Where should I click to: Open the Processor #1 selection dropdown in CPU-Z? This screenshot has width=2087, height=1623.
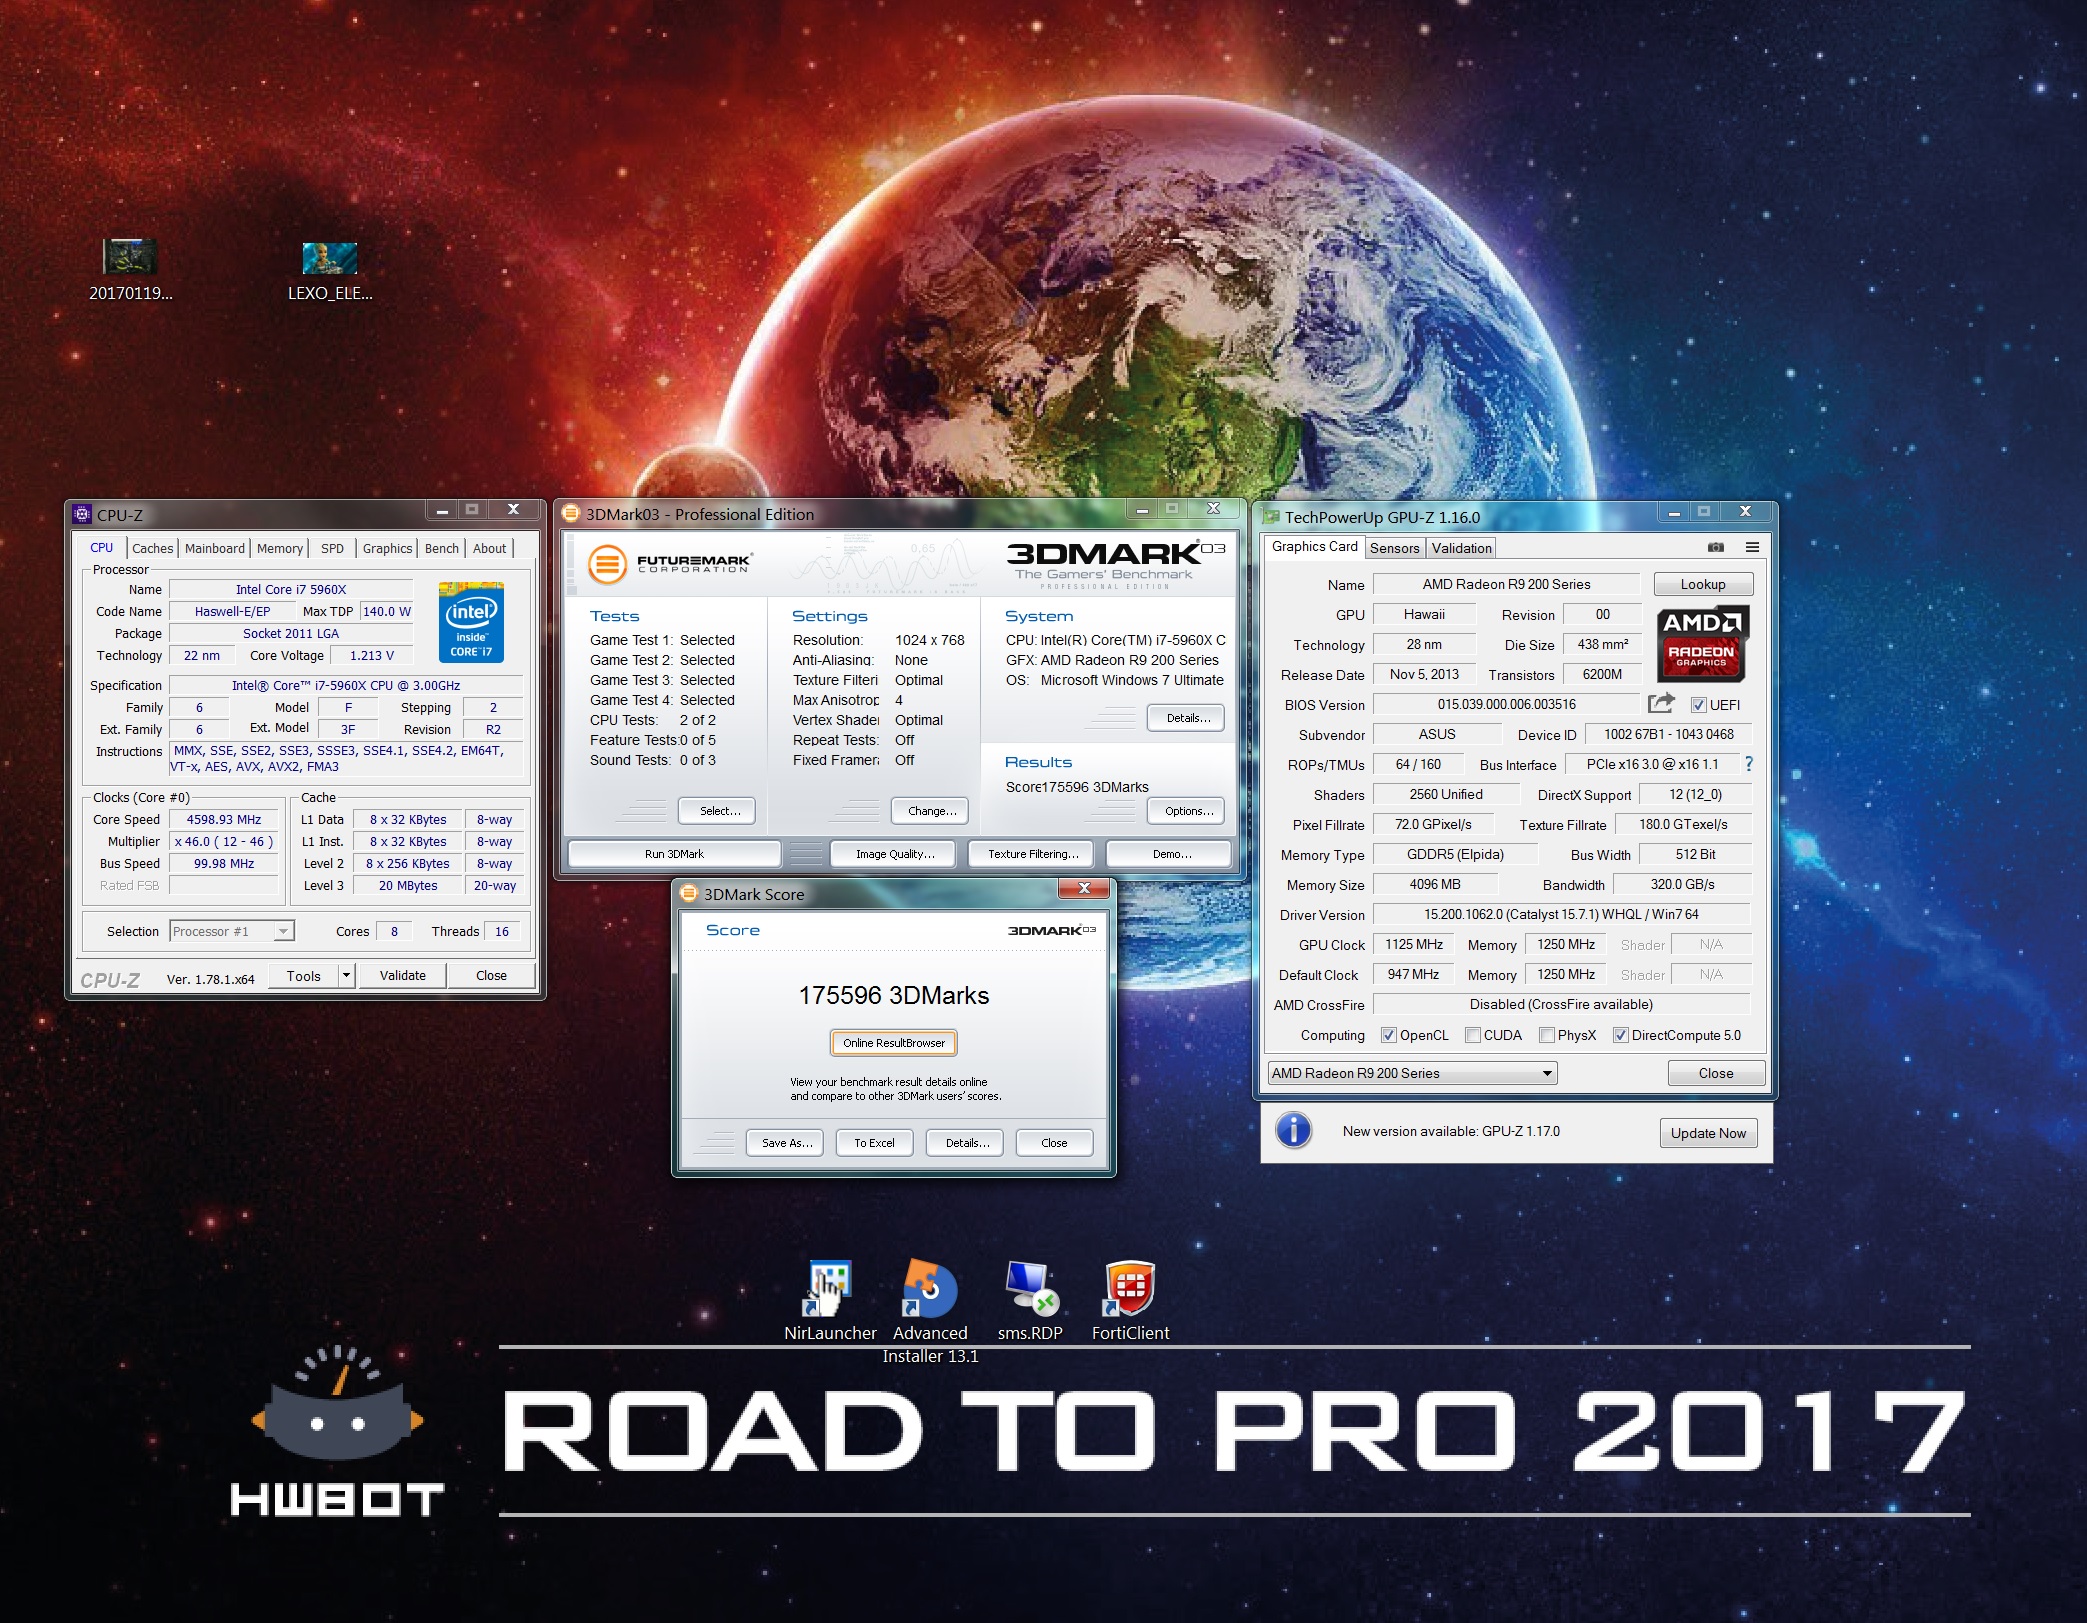(x=232, y=931)
